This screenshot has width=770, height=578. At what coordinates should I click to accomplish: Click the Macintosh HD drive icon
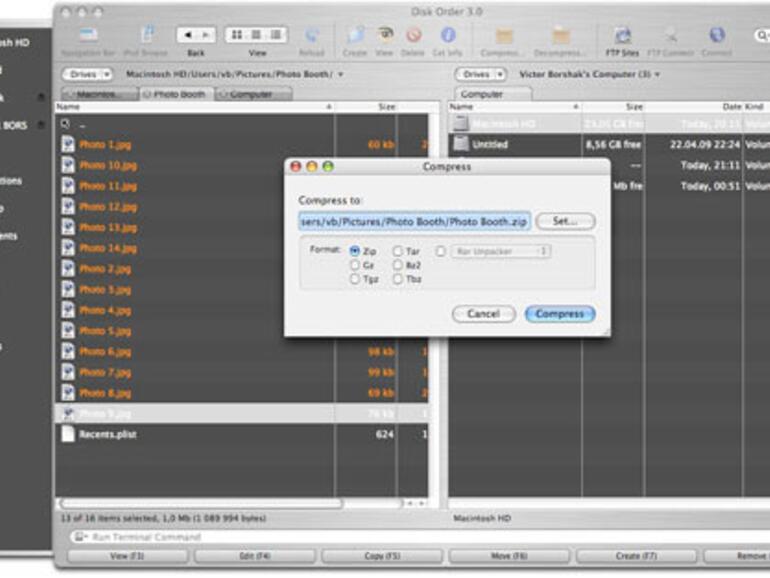click(461, 123)
